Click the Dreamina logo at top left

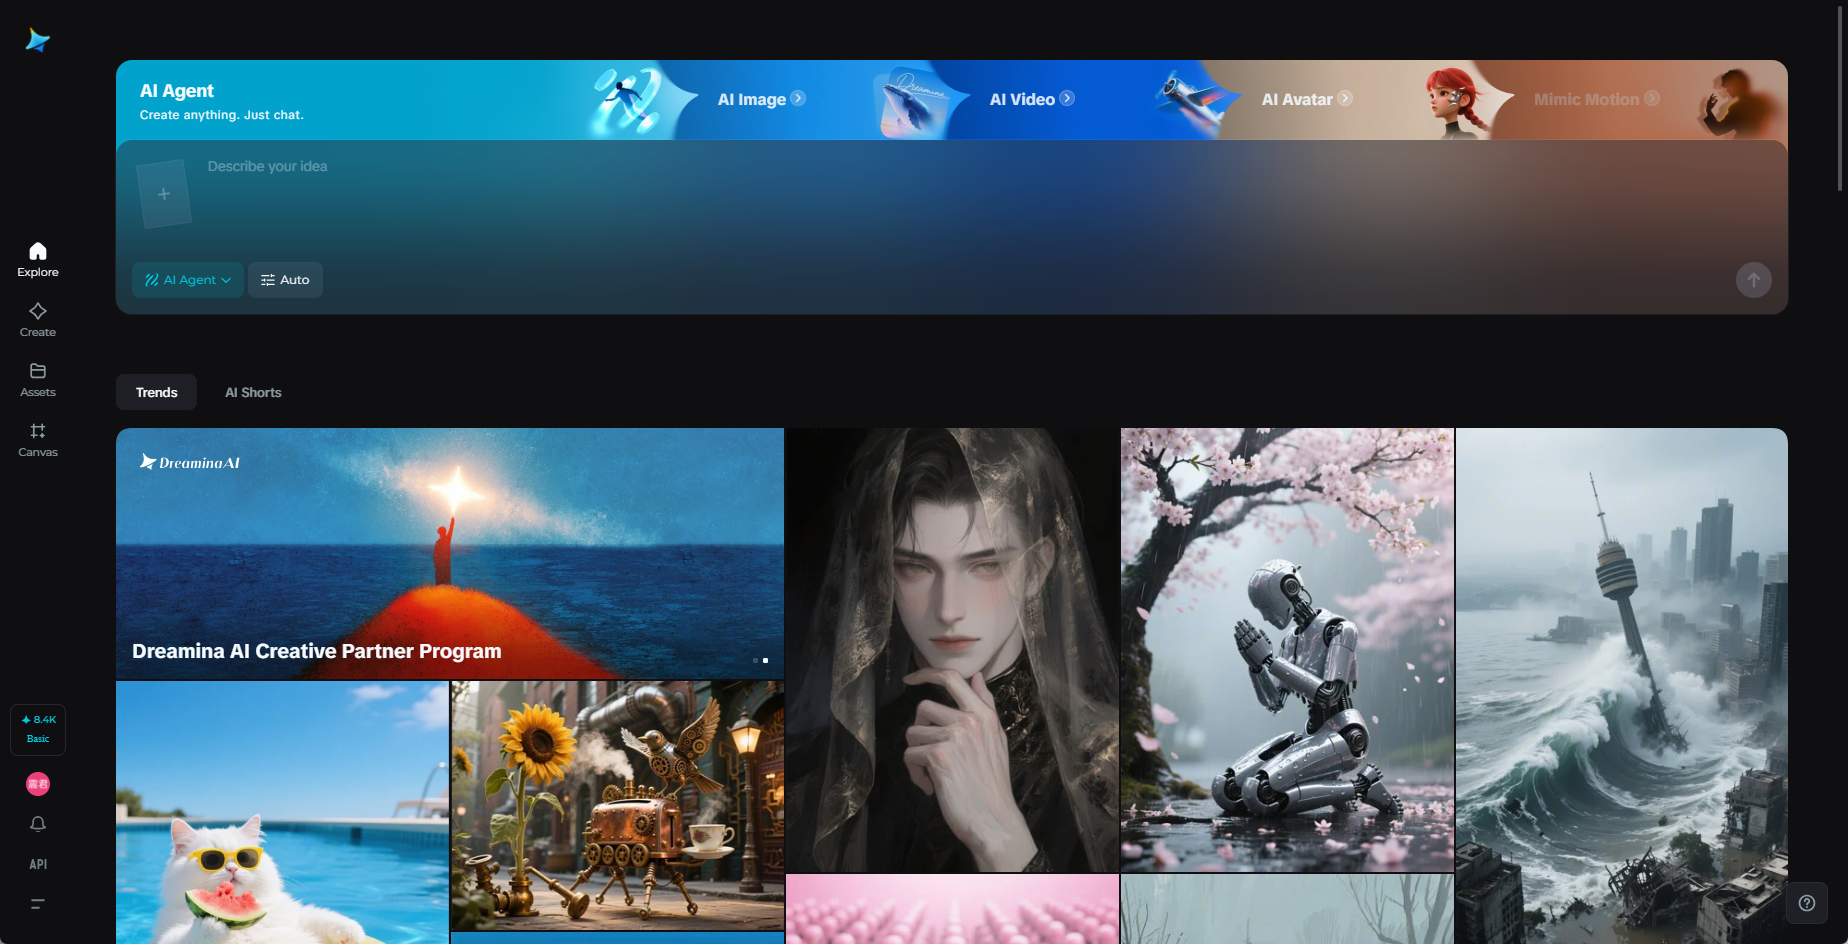pos(37,39)
